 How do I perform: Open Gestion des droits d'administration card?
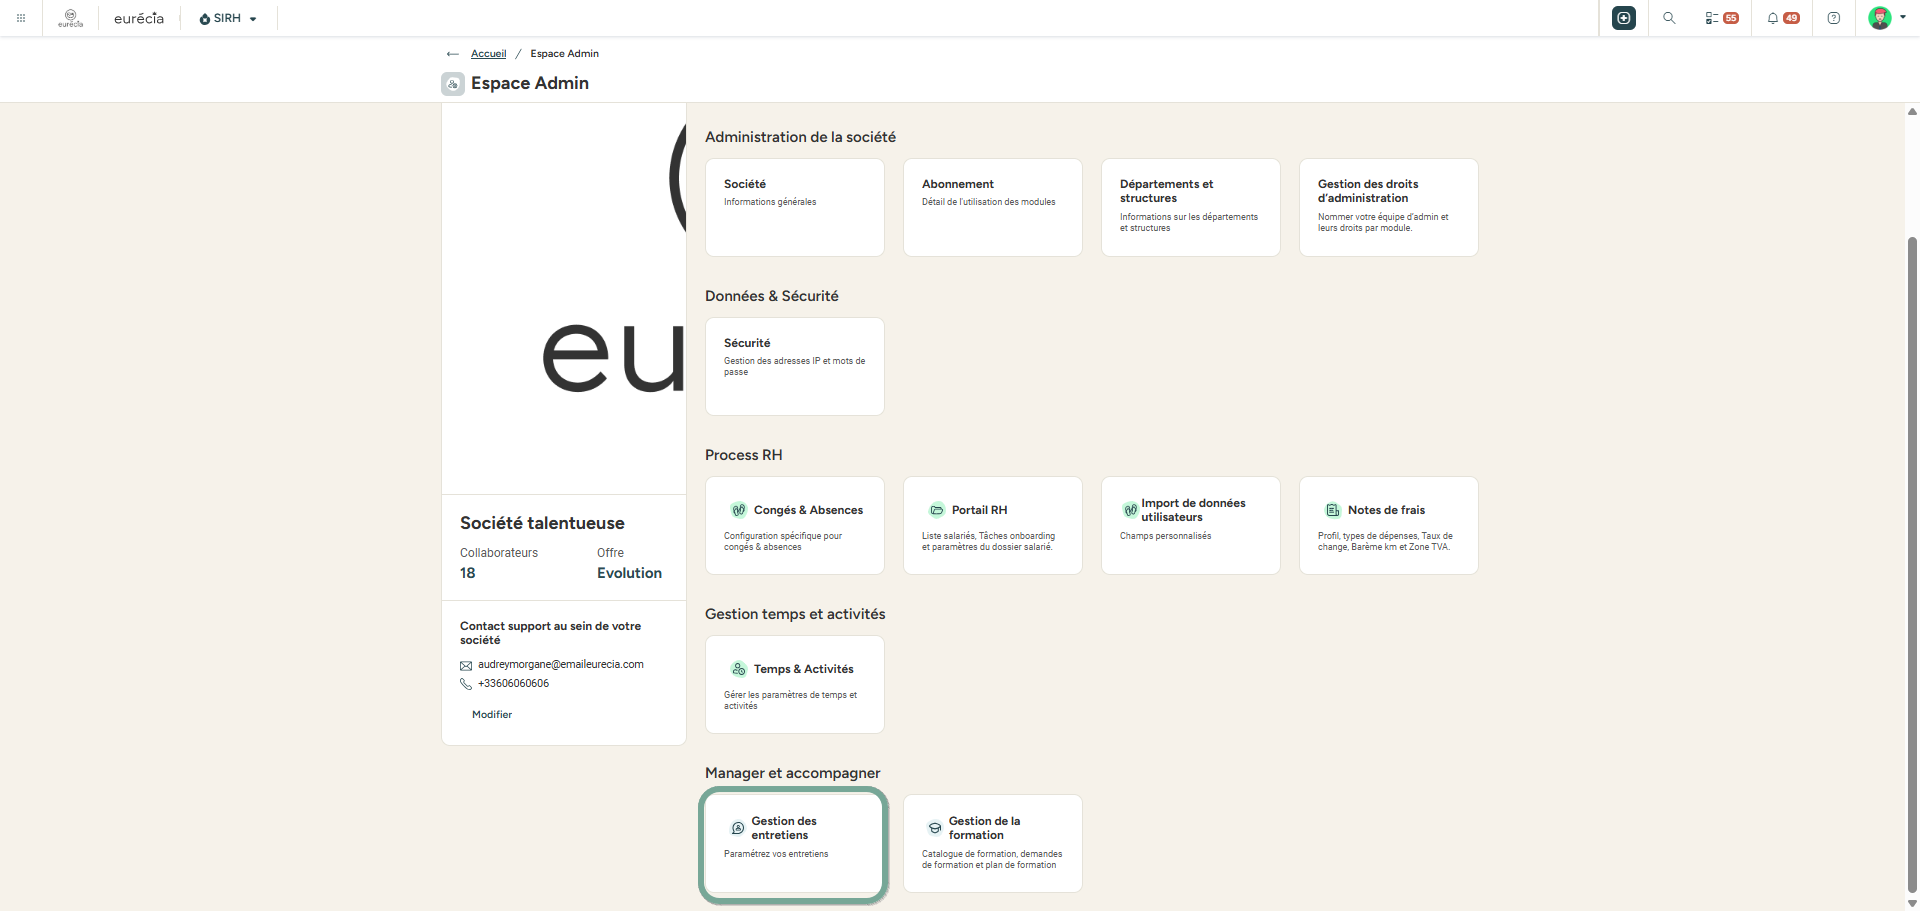(x=1389, y=207)
